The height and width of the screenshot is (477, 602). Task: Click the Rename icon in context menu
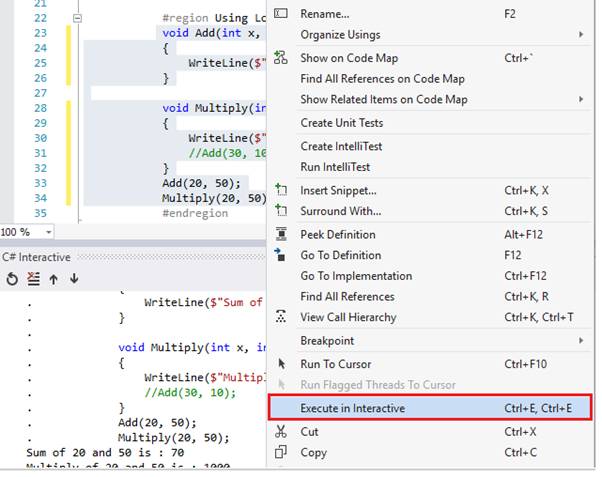point(280,14)
